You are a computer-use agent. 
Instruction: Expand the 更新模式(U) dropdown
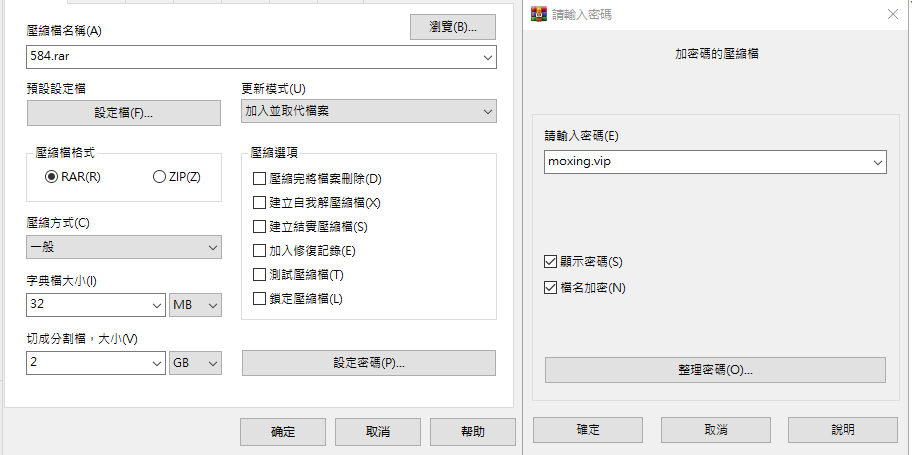point(369,111)
